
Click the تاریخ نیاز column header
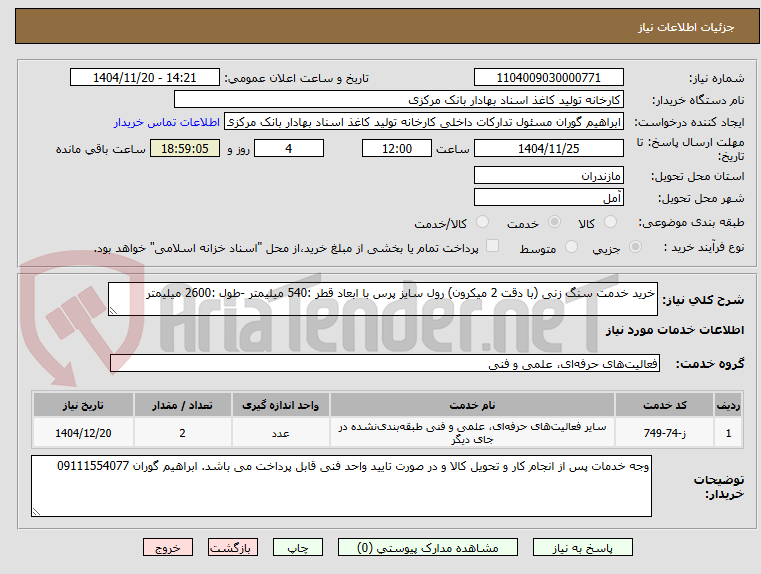pos(83,405)
